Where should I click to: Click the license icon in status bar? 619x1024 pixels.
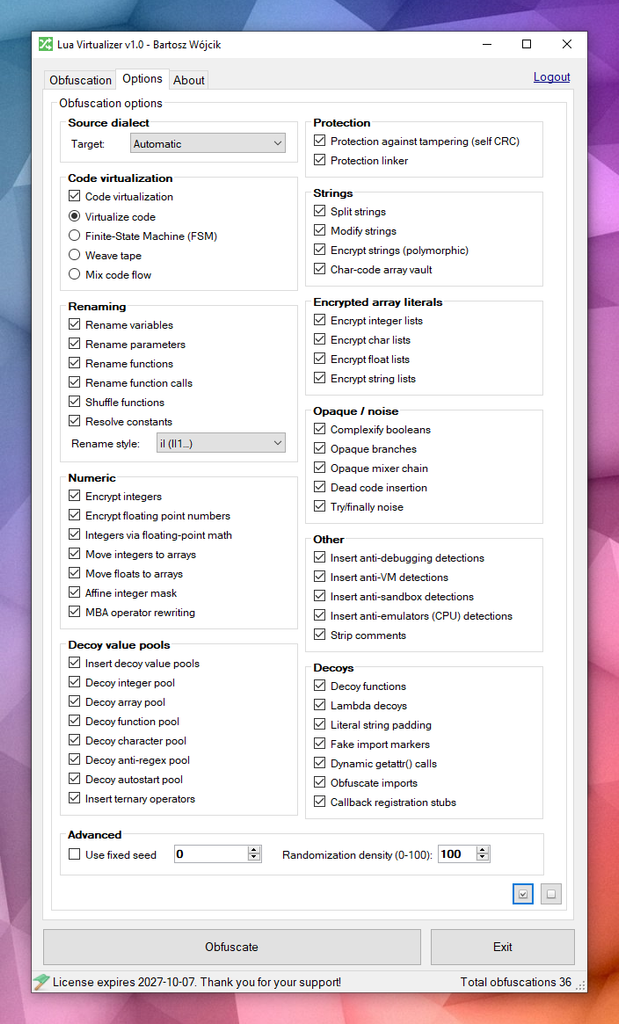[x=42, y=982]
